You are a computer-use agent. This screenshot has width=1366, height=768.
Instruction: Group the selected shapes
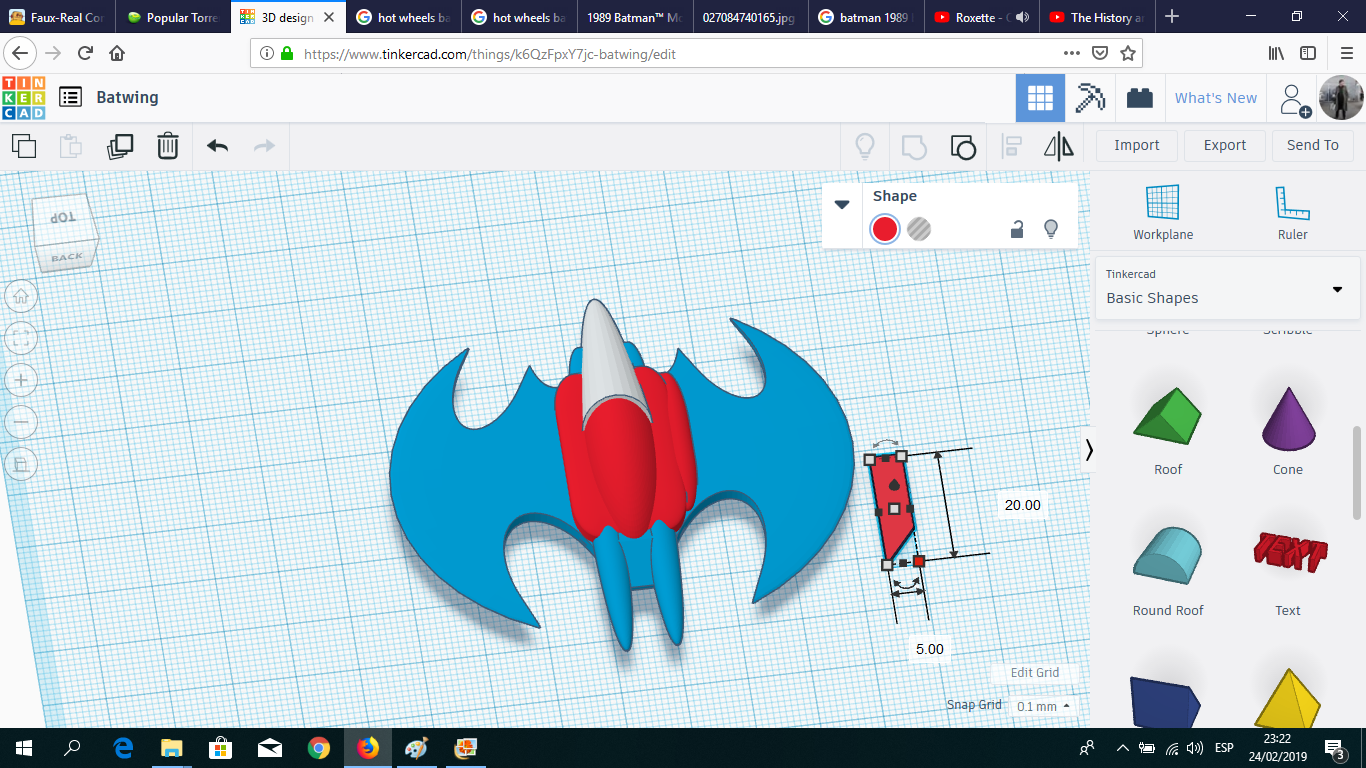click(914, 147)
